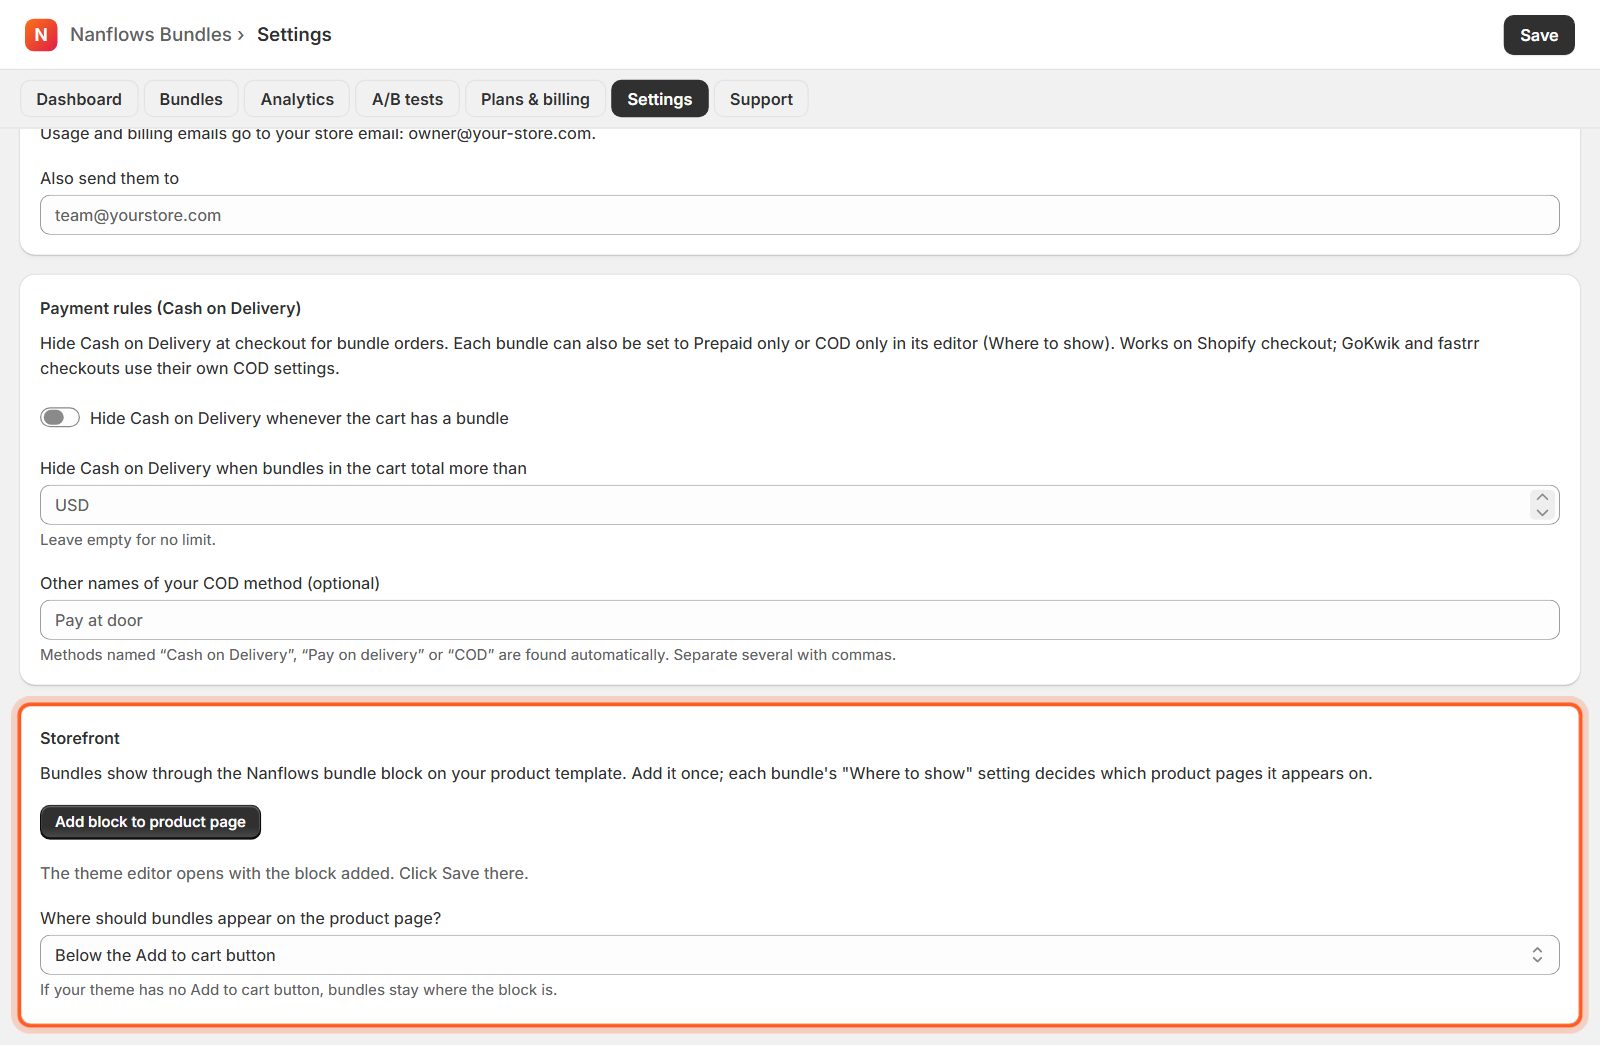1600x1045 pixels.
Task: Click the Nanflows app logo icon
Action: 41,34
